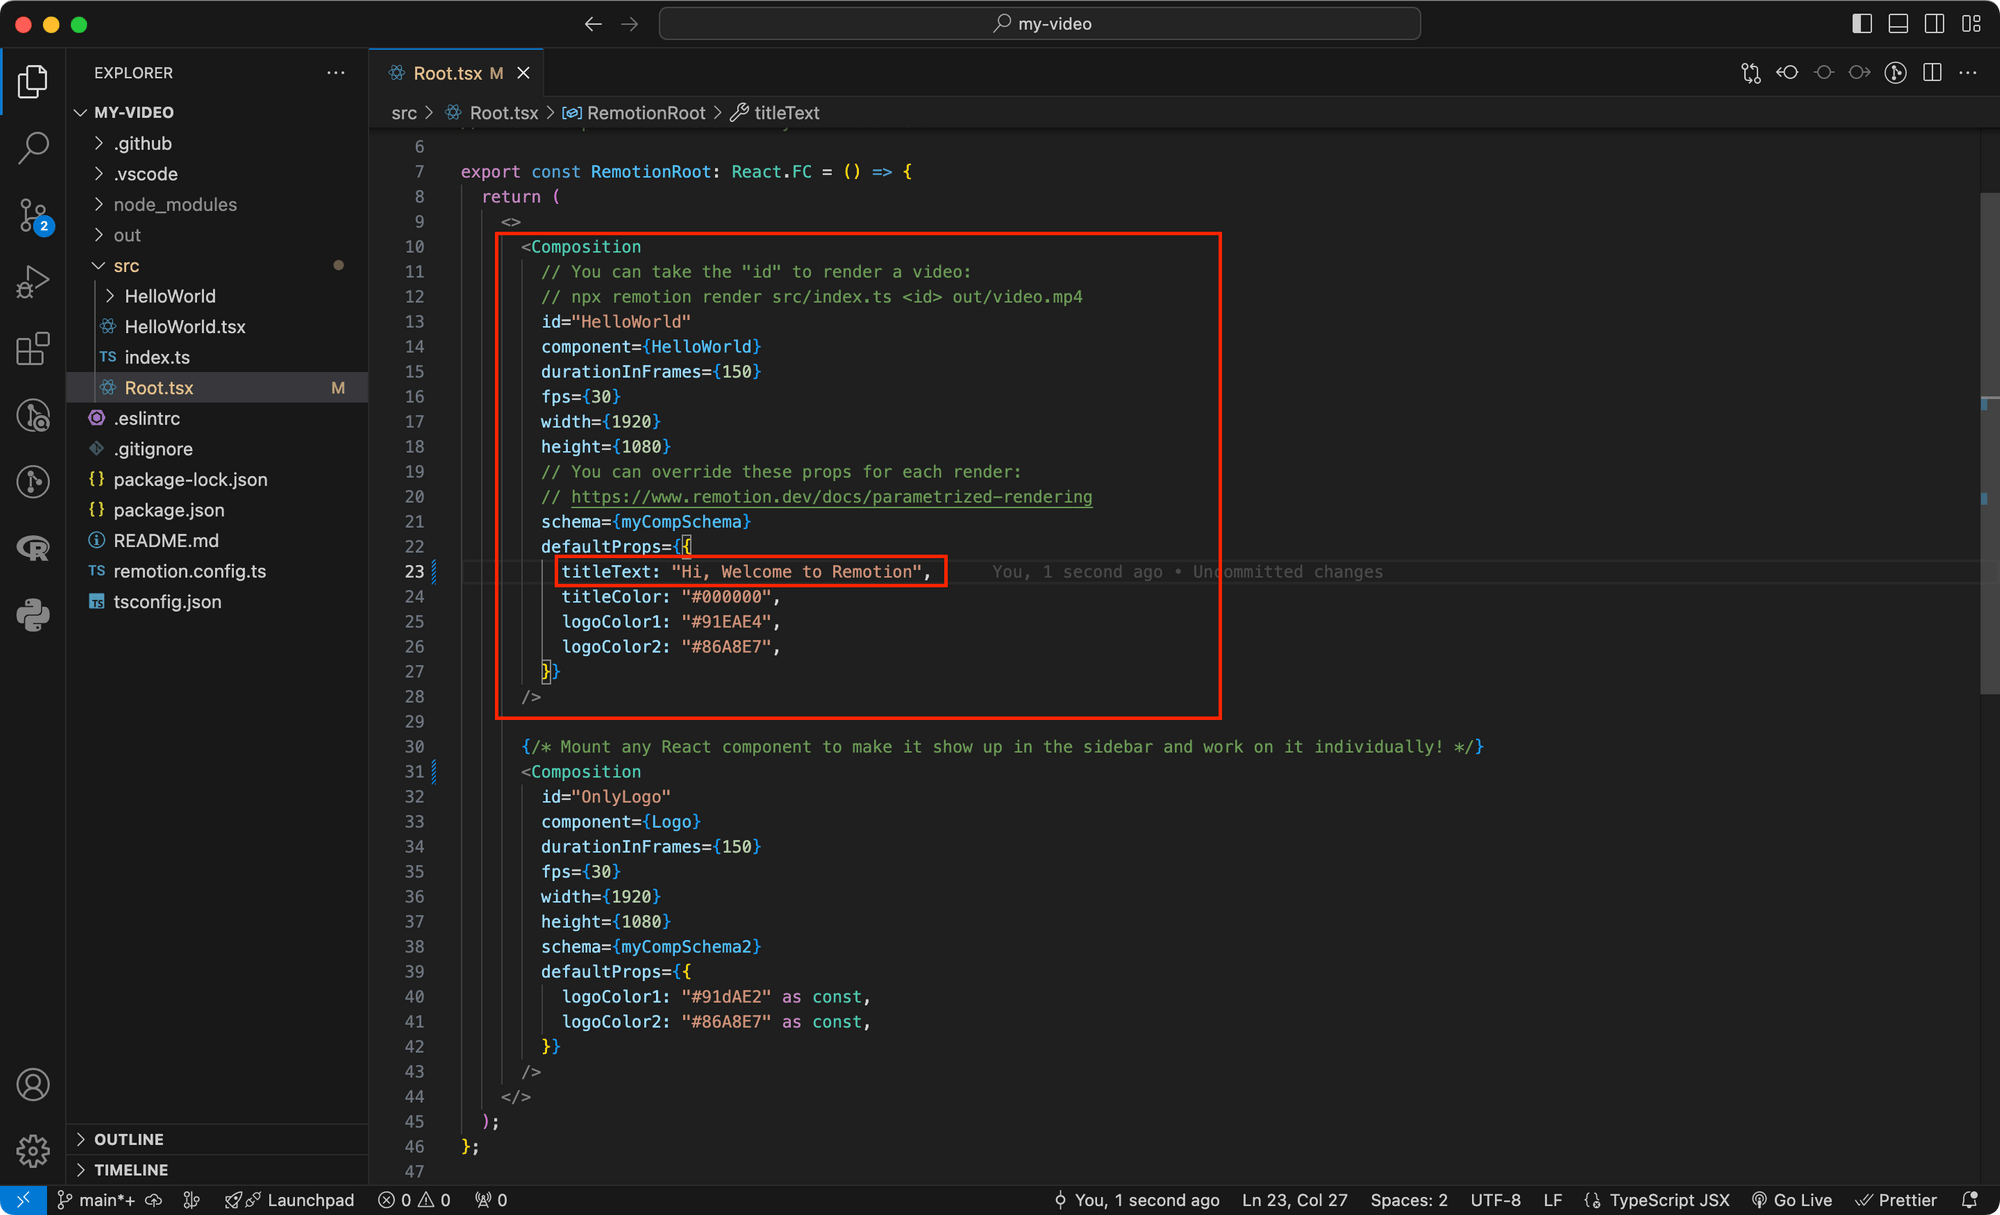Click the errors and warnings count in status bar
The height and width of the screenshot is (1215, 2000).
pyautogui.click(x=414, y=1200)
